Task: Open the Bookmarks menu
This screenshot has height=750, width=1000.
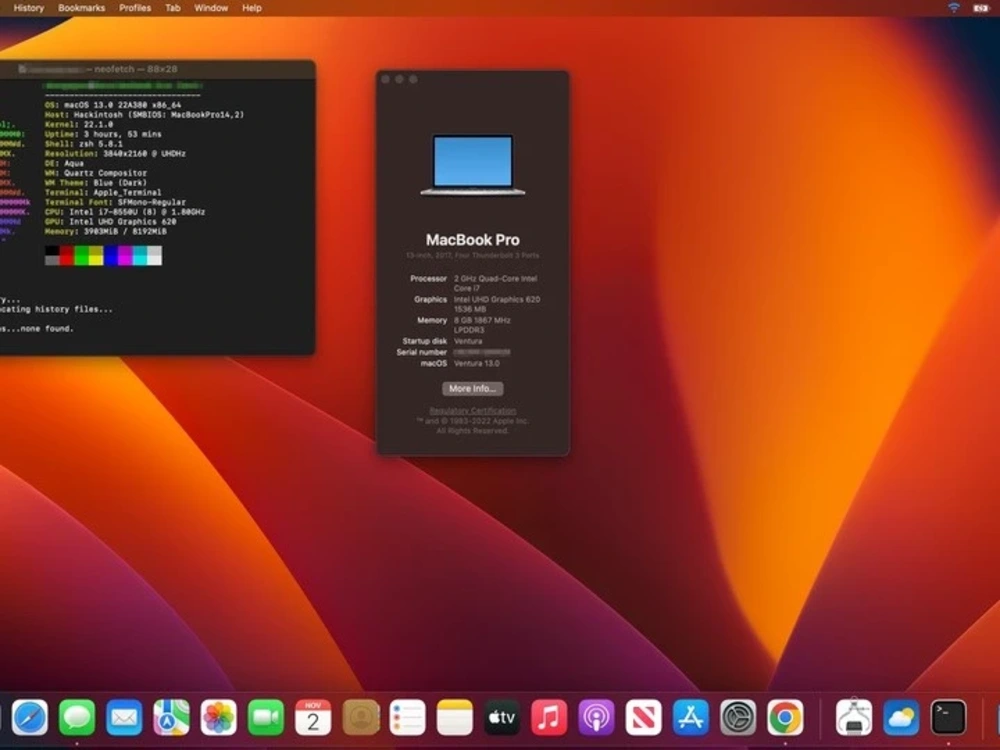Action: [x=82, y=8]
